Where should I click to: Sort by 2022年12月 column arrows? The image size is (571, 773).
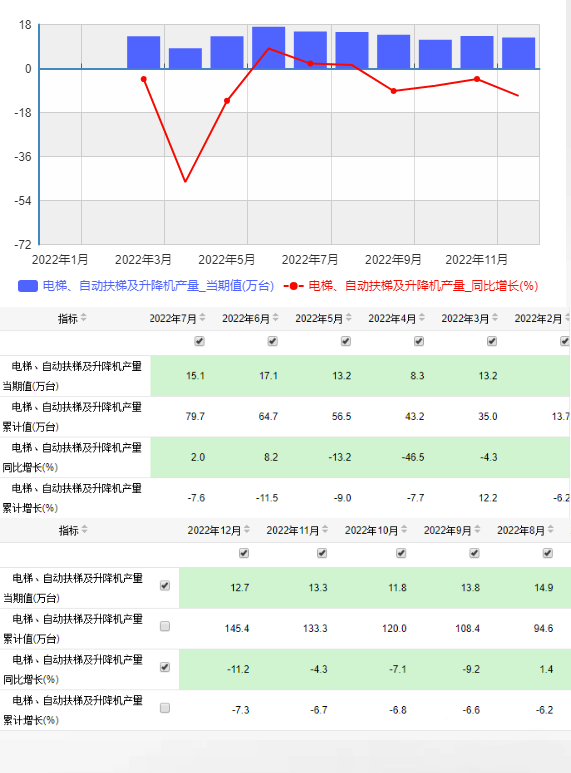point(247,529)
